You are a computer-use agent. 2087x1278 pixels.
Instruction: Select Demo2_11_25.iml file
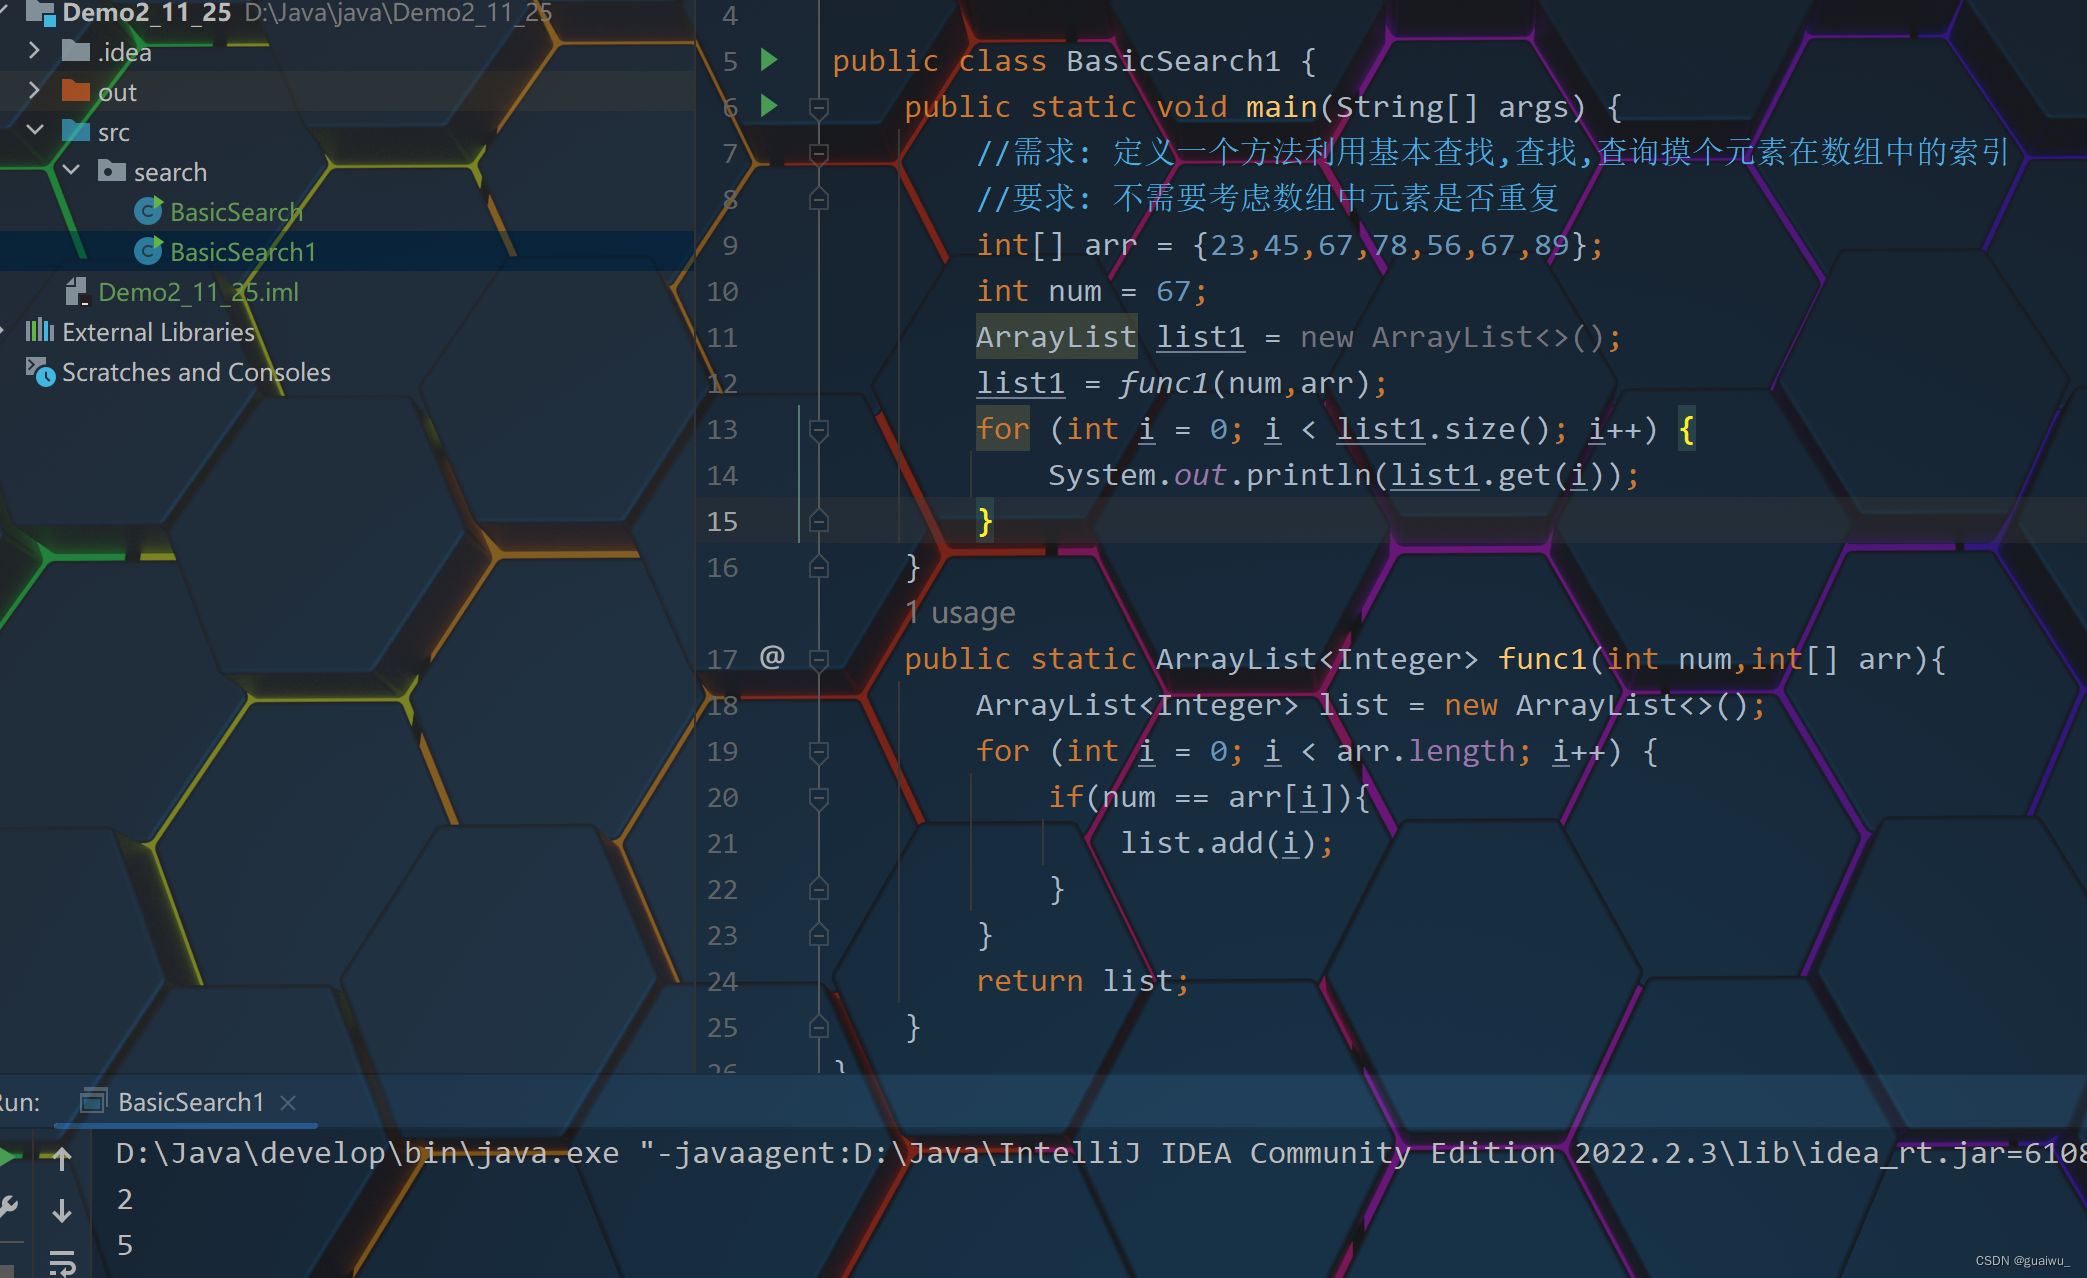197,292
